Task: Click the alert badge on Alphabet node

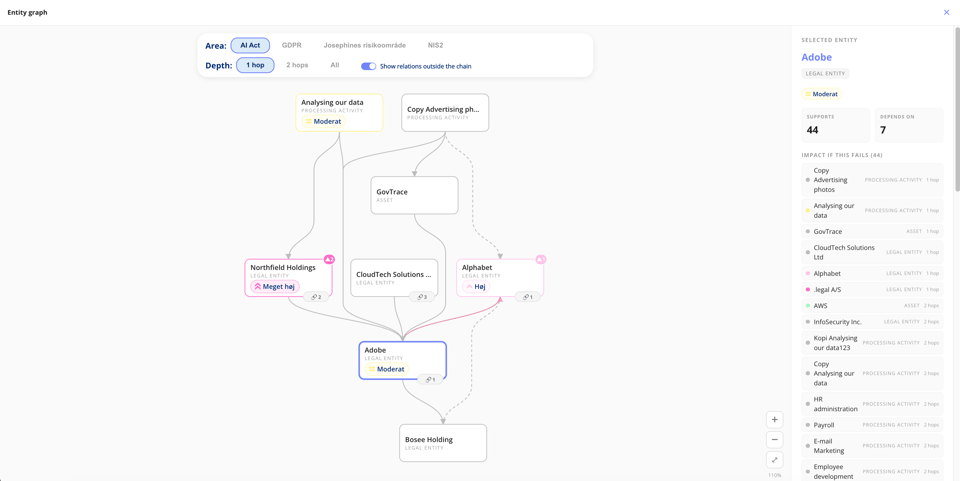Action: coord(541,259)
